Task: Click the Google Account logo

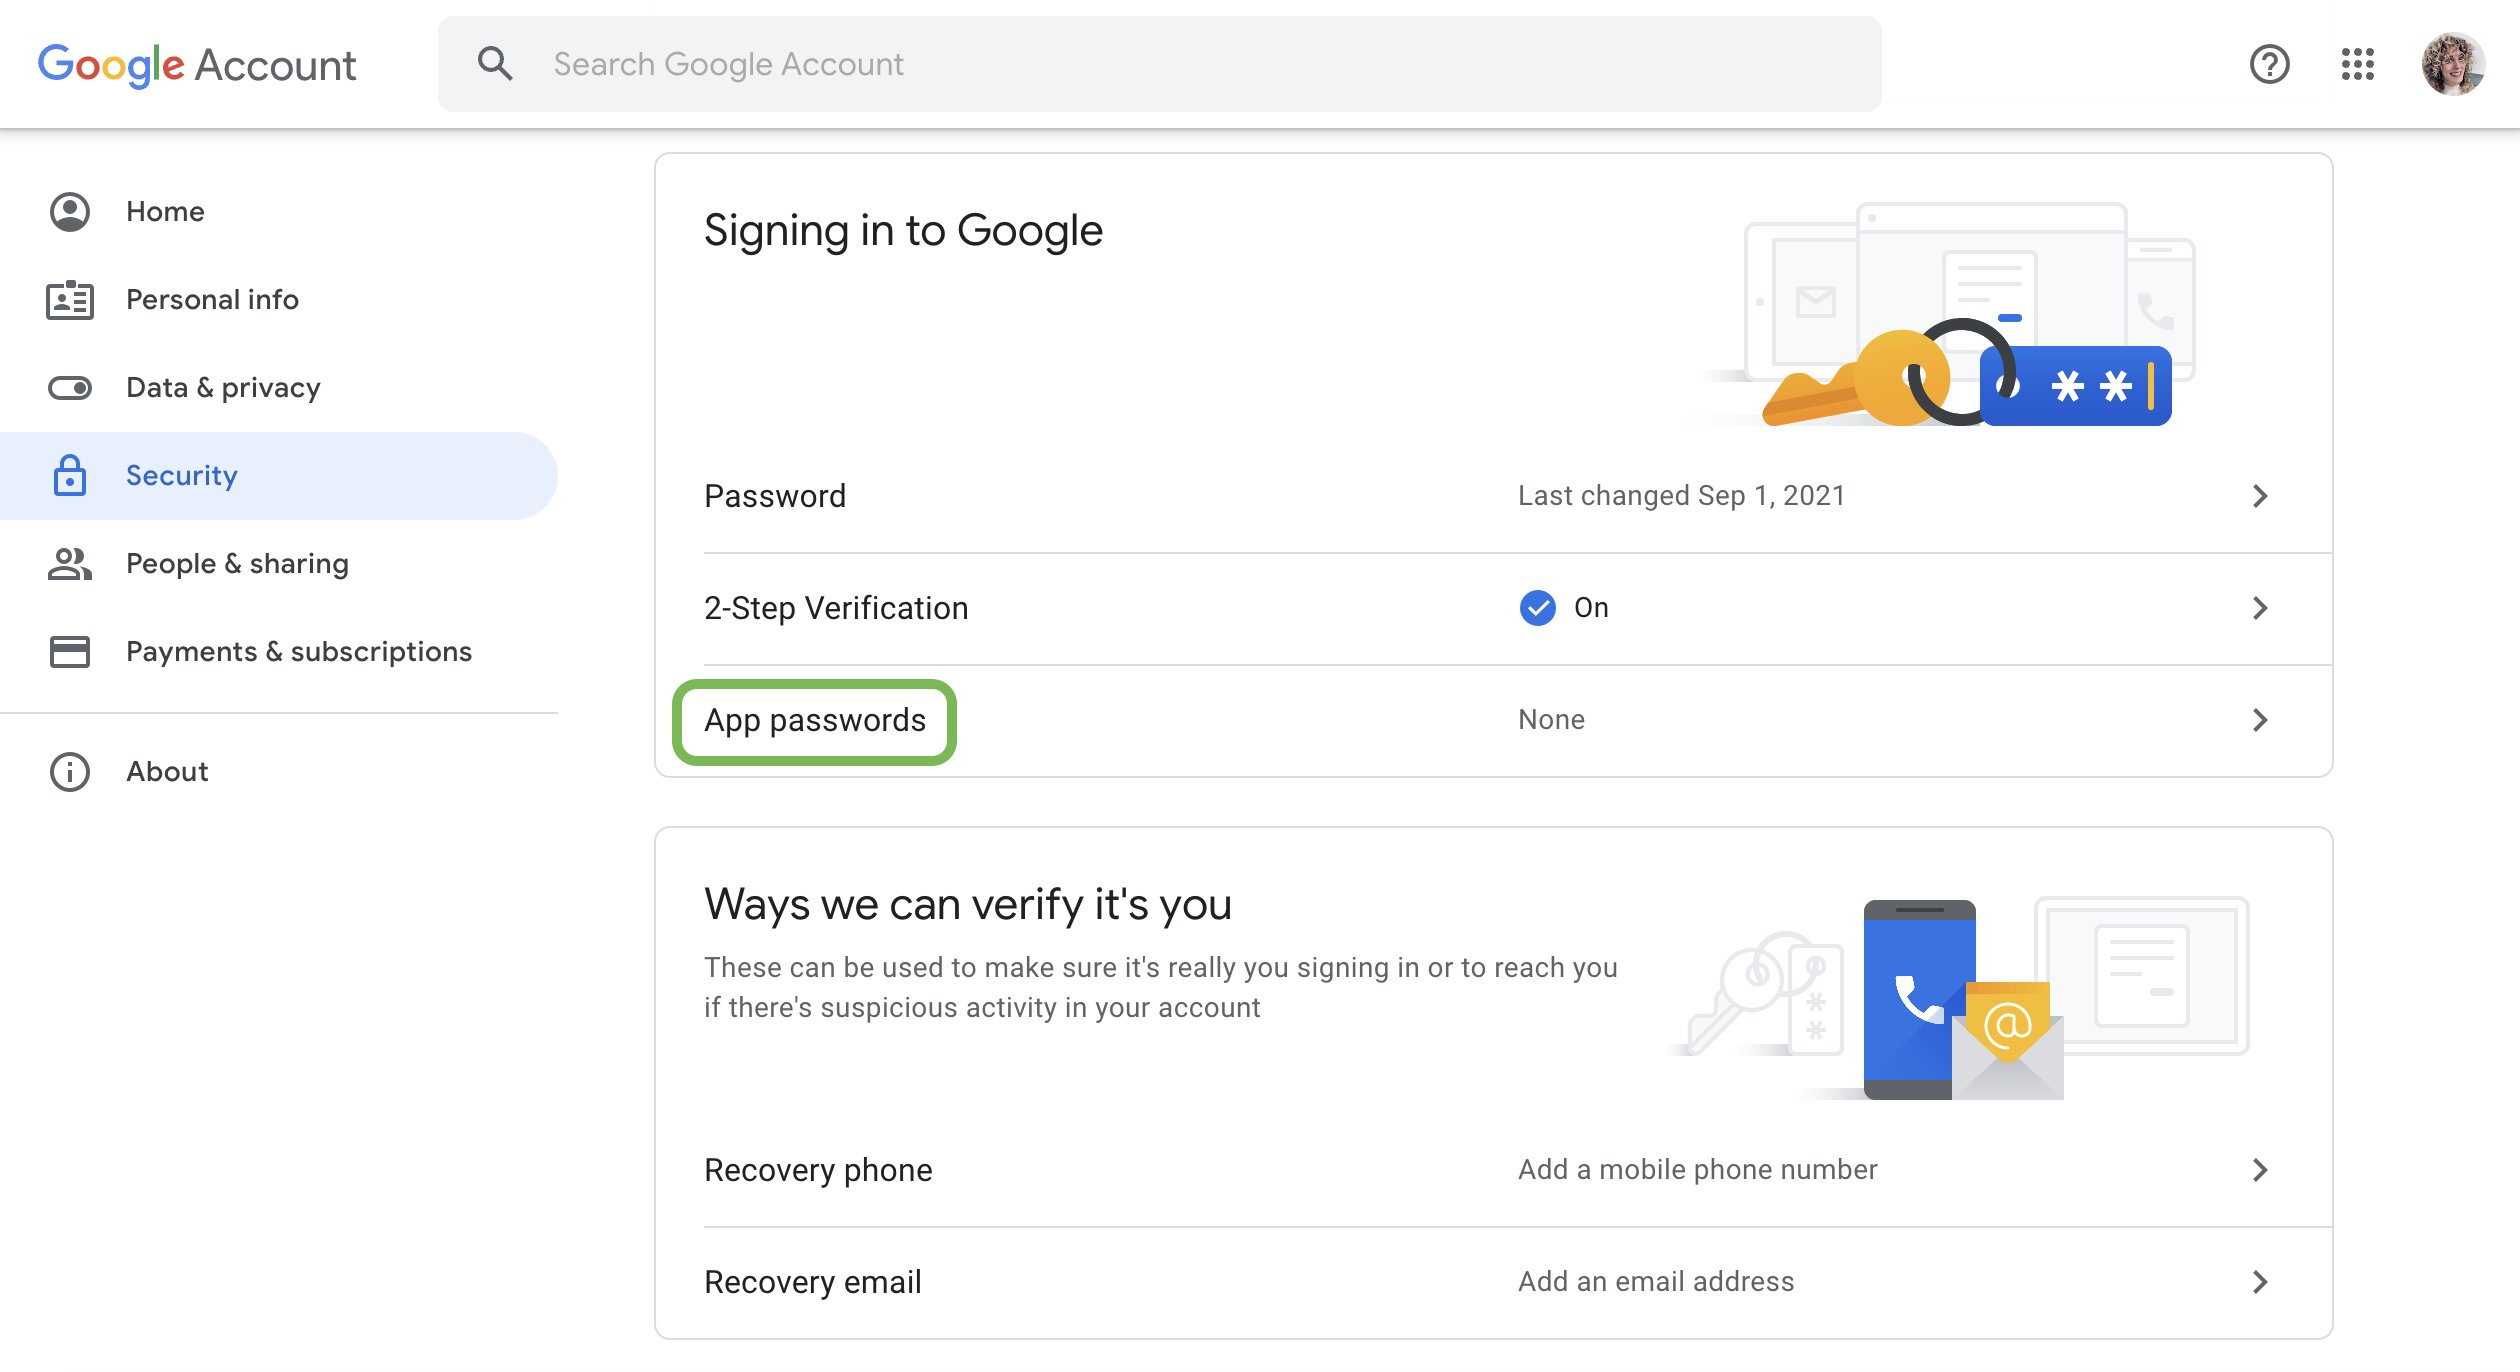Action: [197, 65]
